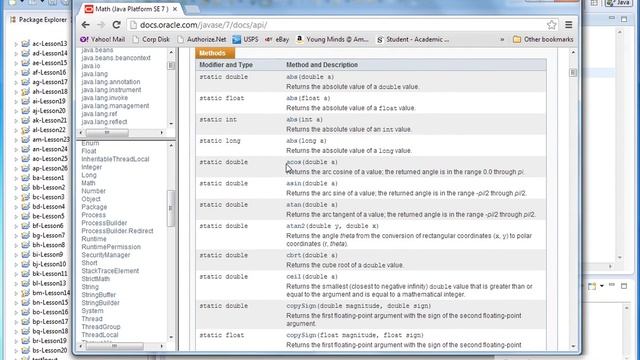Select the bs-Lesson20 project in Package Explorer
Viewport: 640px width, 360px height.
(50, 350)
